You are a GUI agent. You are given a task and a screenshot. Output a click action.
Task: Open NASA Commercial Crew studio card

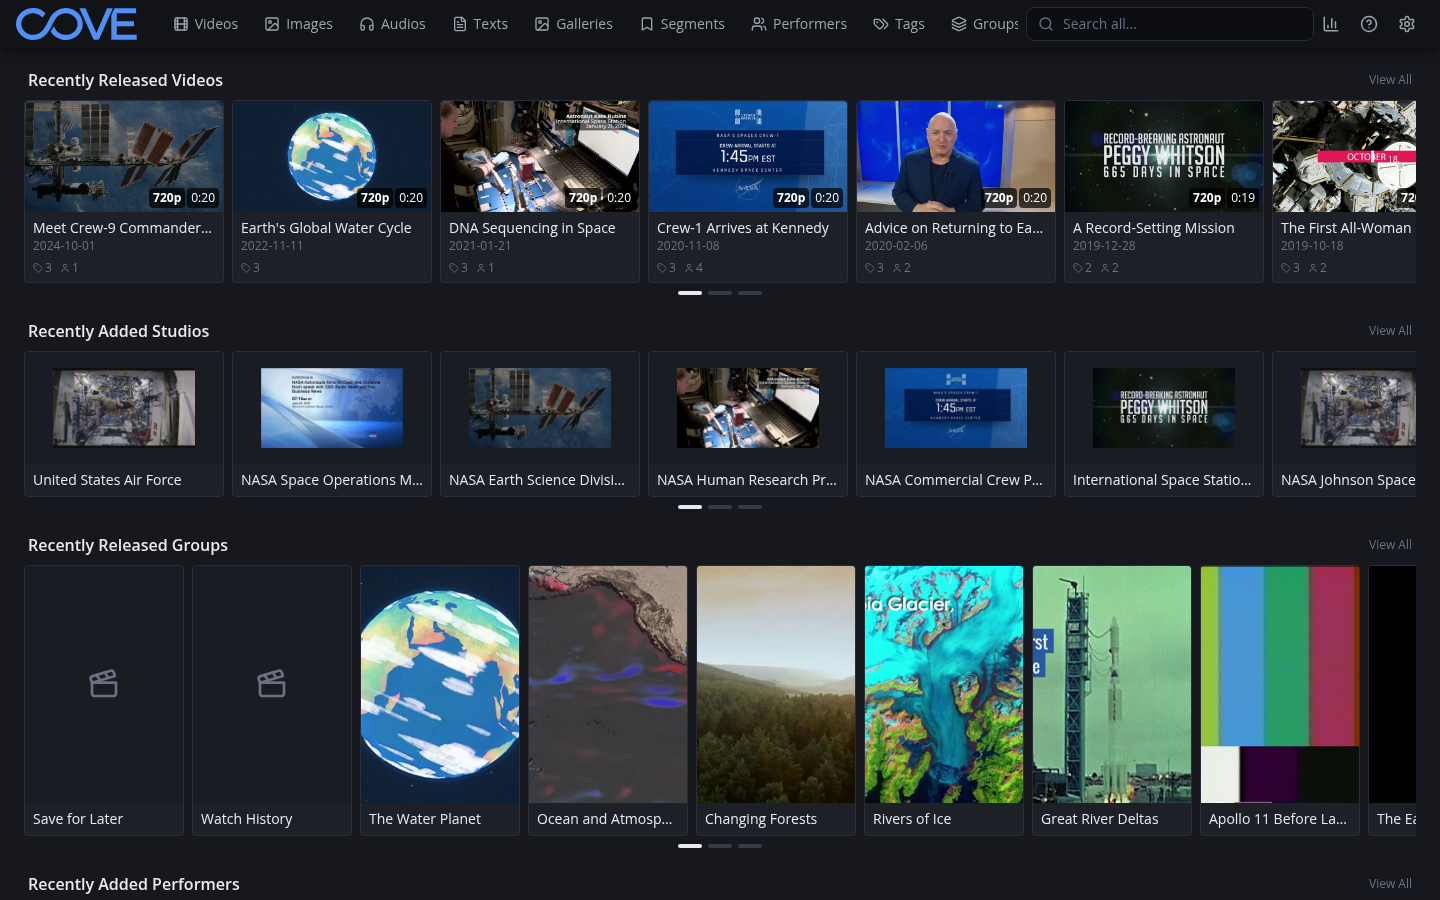click(956, 424)
